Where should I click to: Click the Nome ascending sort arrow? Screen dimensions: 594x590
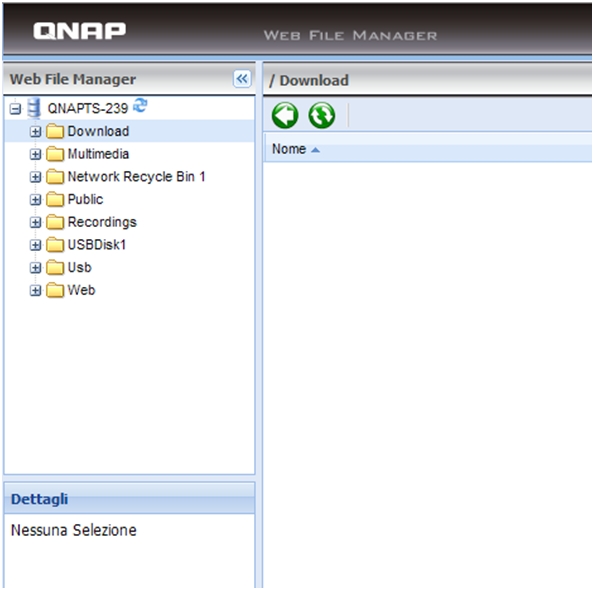pos(315,150)
